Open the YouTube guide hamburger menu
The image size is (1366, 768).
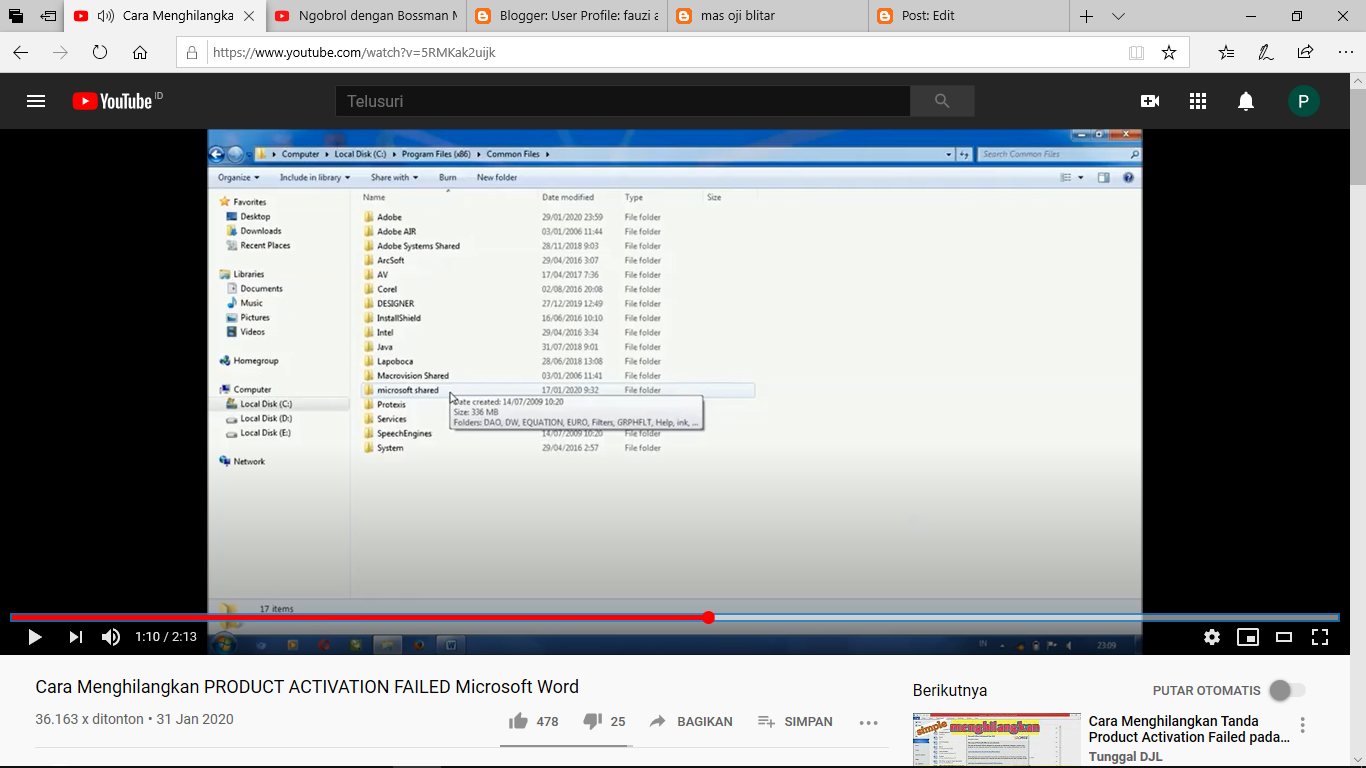pos(36,101)
